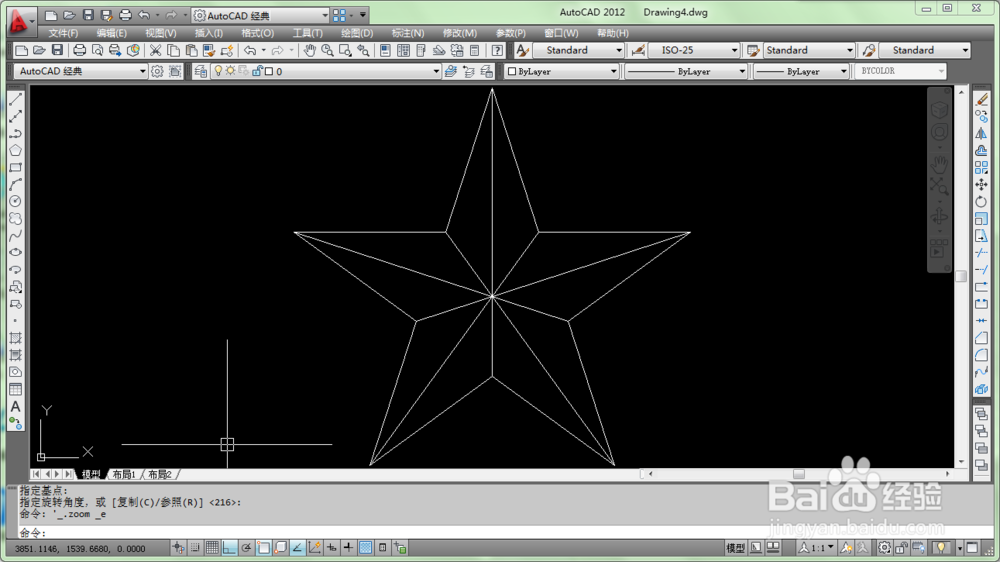Open the 绘图(D) menu
This screenshot has width=1000, height=562.
click(357, 33)
